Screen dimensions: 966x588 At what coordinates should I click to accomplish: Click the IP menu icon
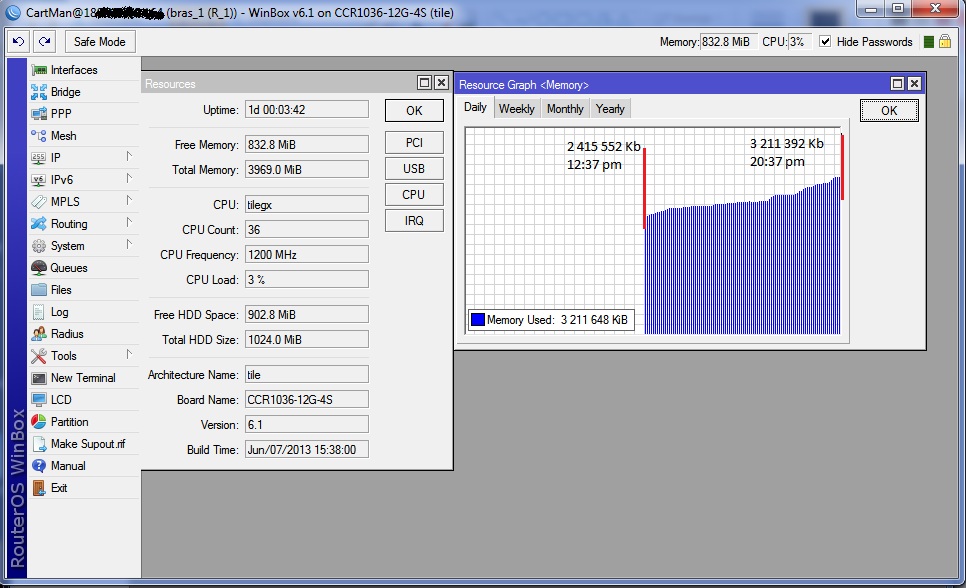[x=39, y=158]
